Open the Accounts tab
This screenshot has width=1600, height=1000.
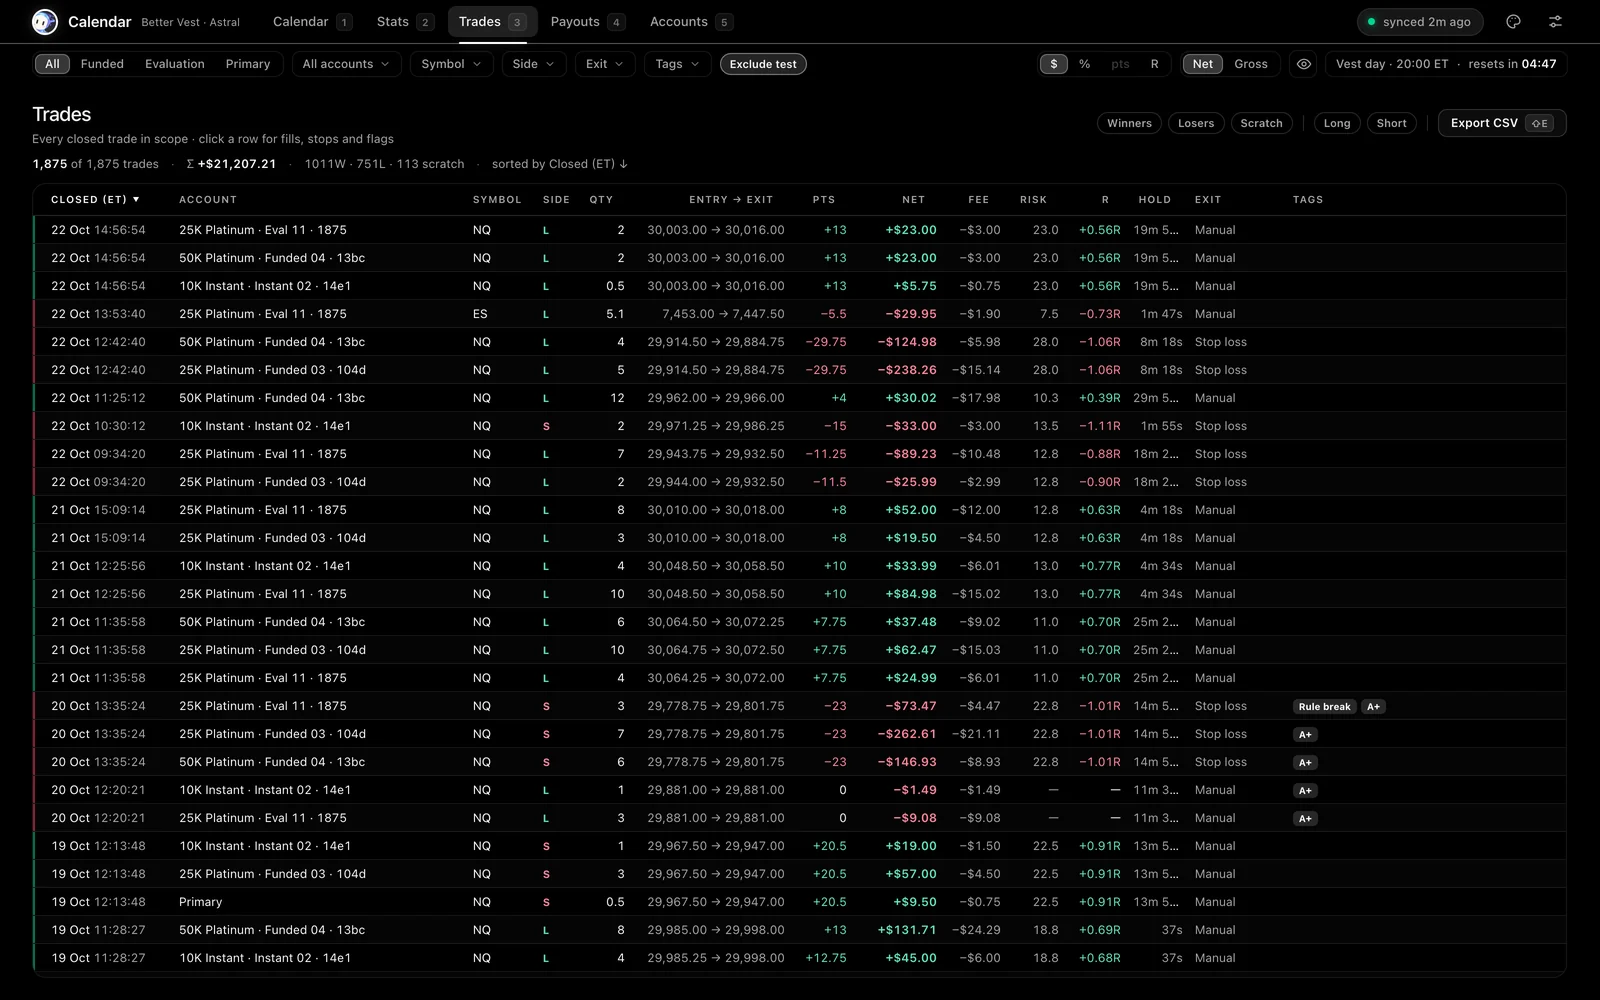click(690, 22)
